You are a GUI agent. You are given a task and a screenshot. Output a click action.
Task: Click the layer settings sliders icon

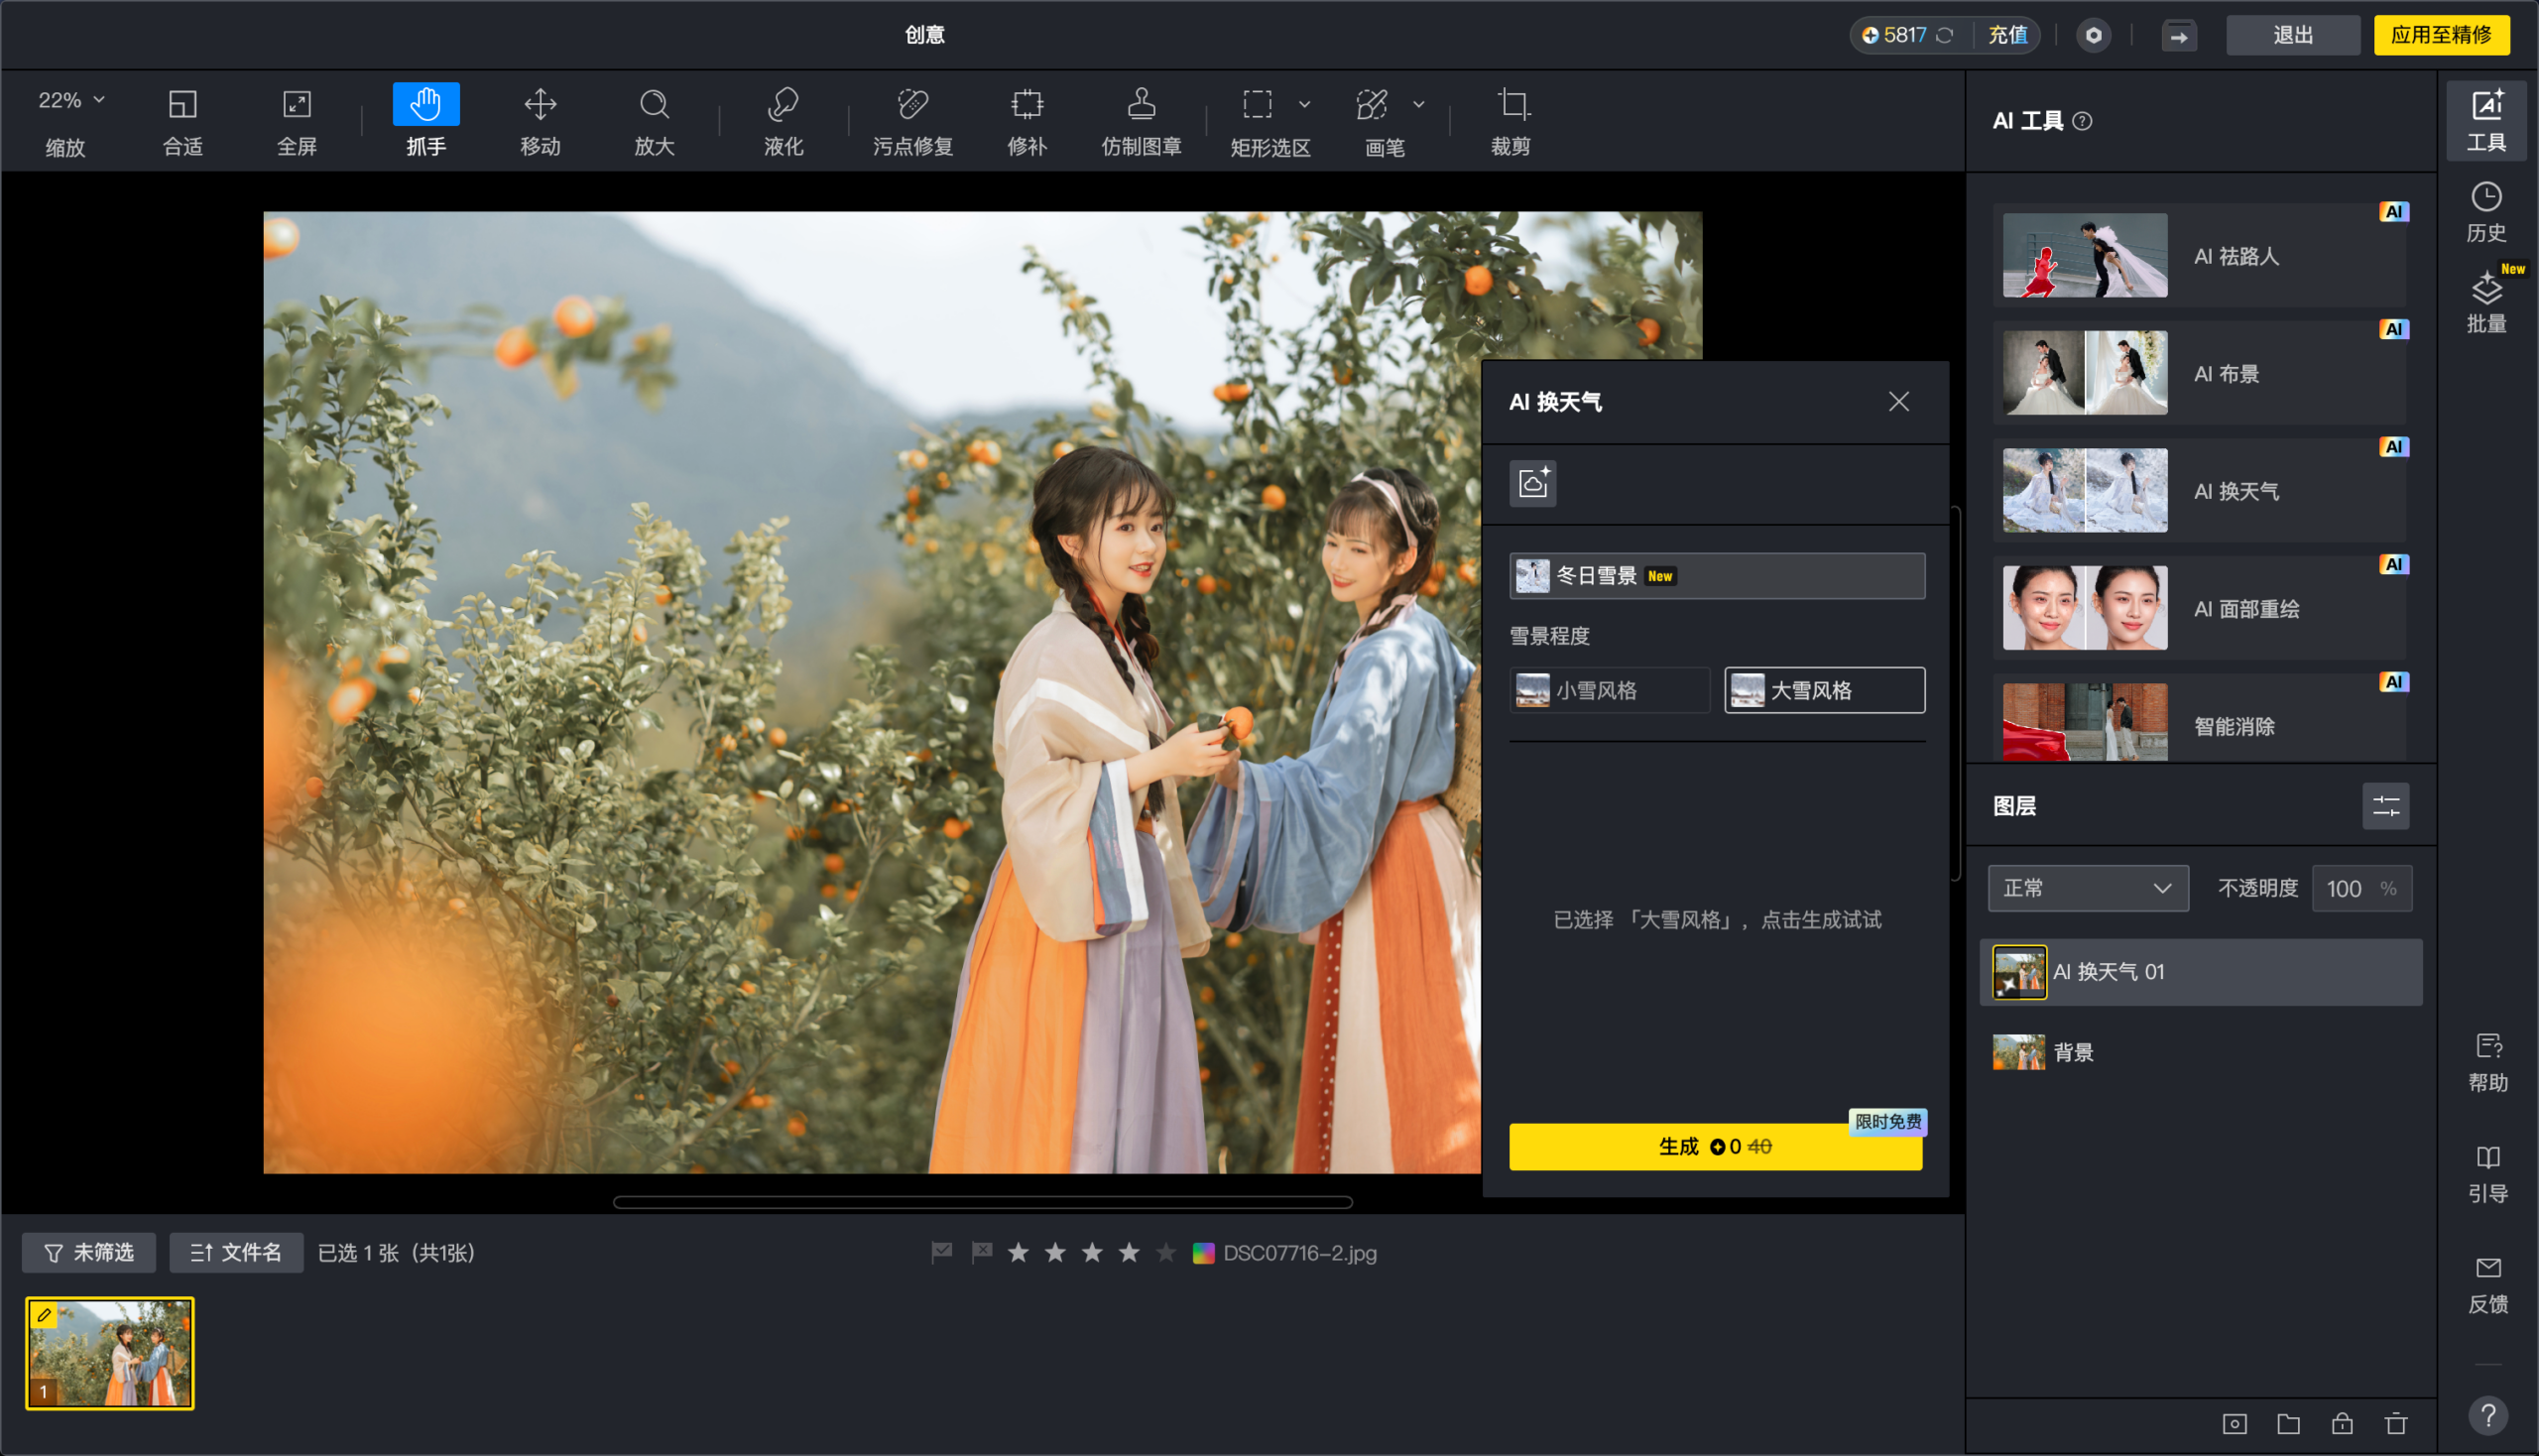(x=2385, y=806)
